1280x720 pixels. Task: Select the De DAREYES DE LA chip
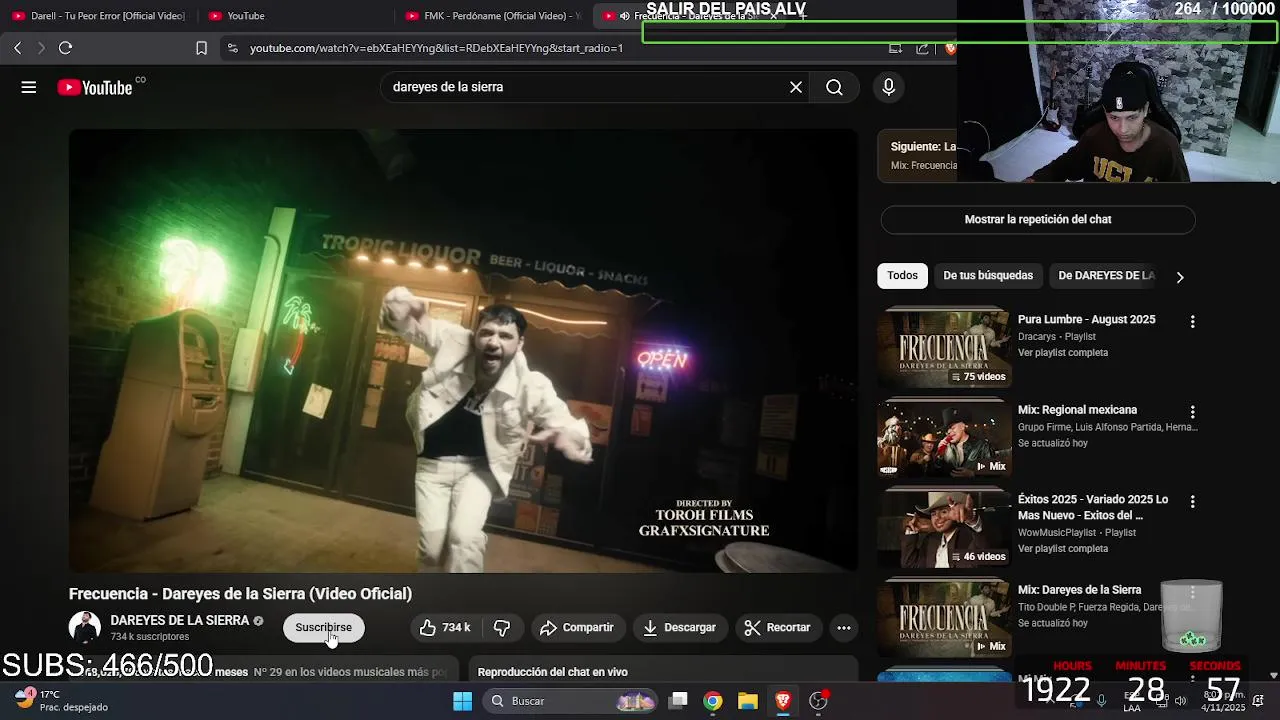point(1106,276)
